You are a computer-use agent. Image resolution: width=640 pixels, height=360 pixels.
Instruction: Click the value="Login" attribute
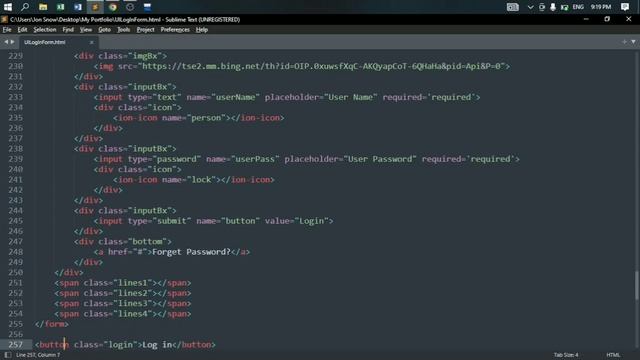coord(297,221)
